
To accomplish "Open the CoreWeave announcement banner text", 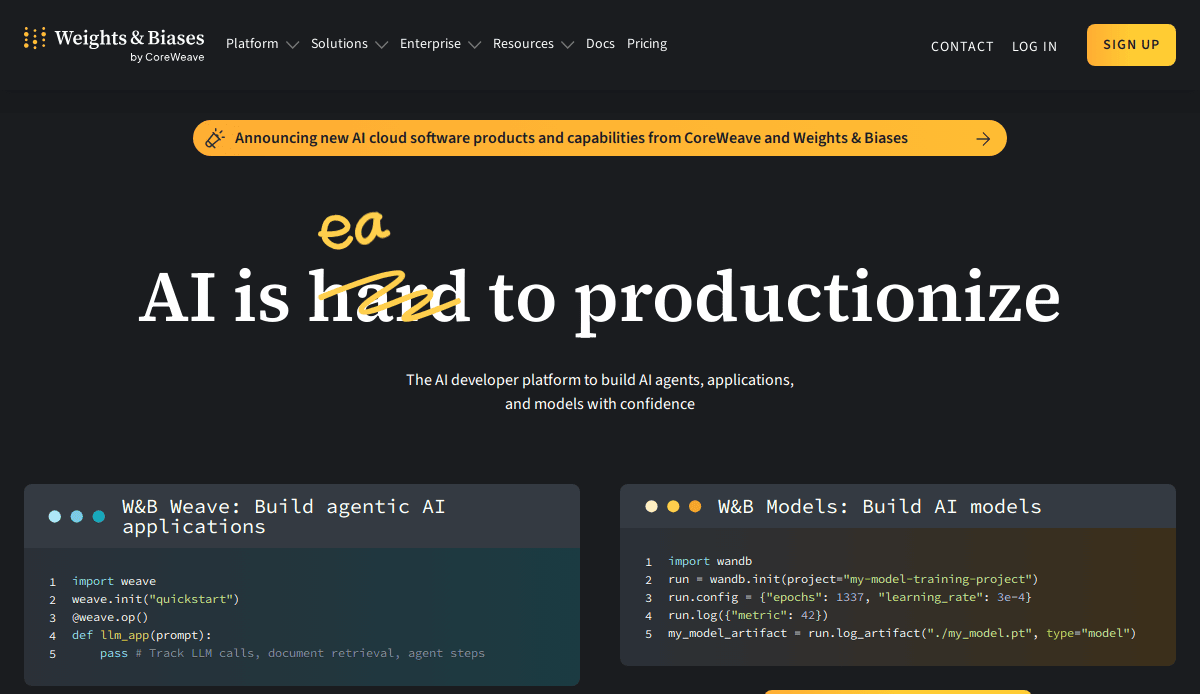I will click(571, 138).
